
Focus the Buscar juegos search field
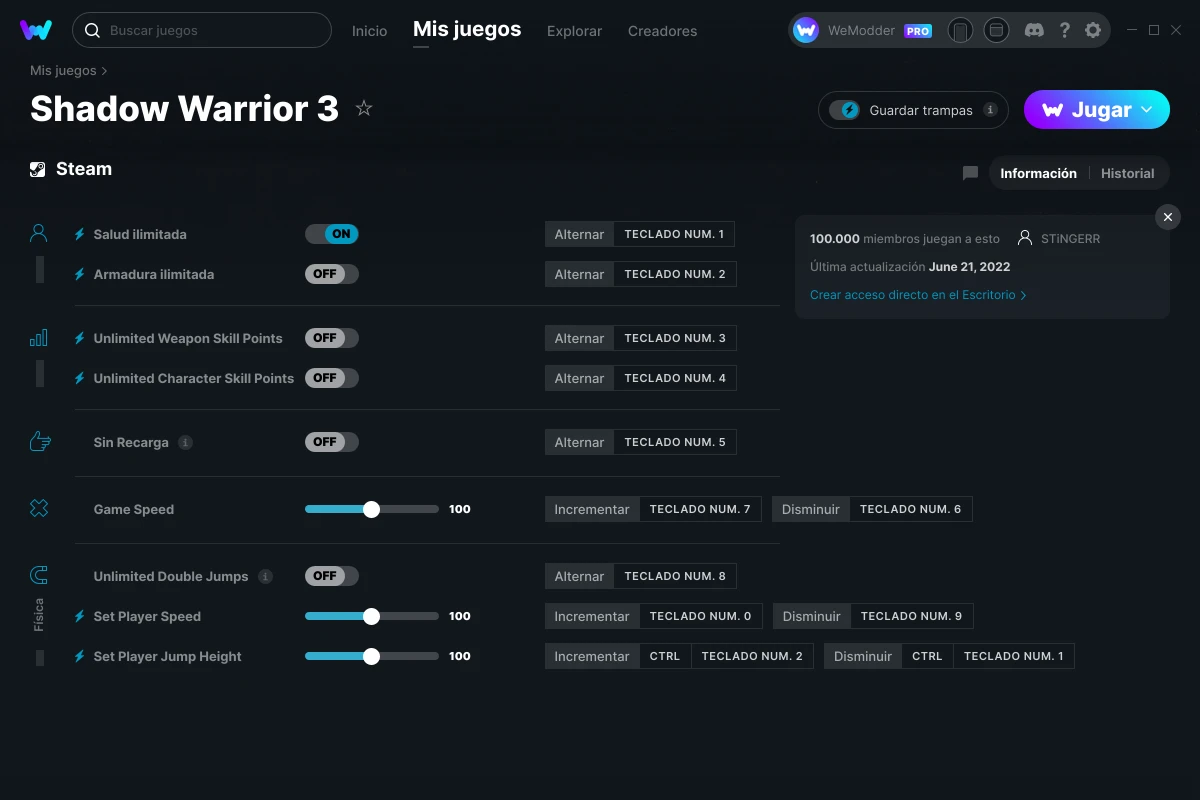coord(202,30)
